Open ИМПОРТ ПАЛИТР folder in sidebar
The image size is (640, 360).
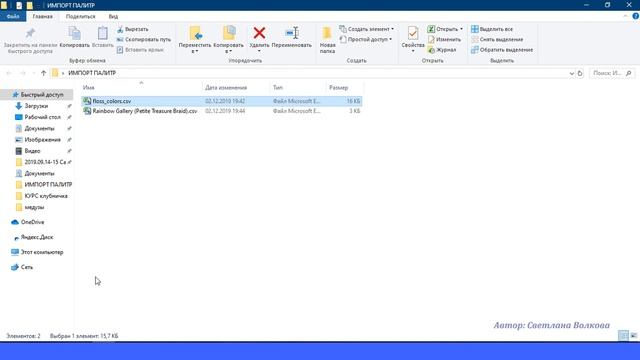click(48, 184)
